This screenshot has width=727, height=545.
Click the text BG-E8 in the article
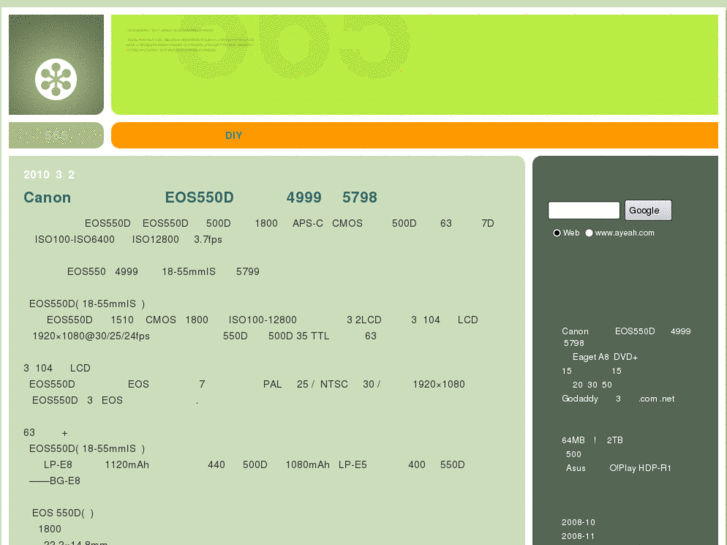pyautogui.click(x=65, y=481)
